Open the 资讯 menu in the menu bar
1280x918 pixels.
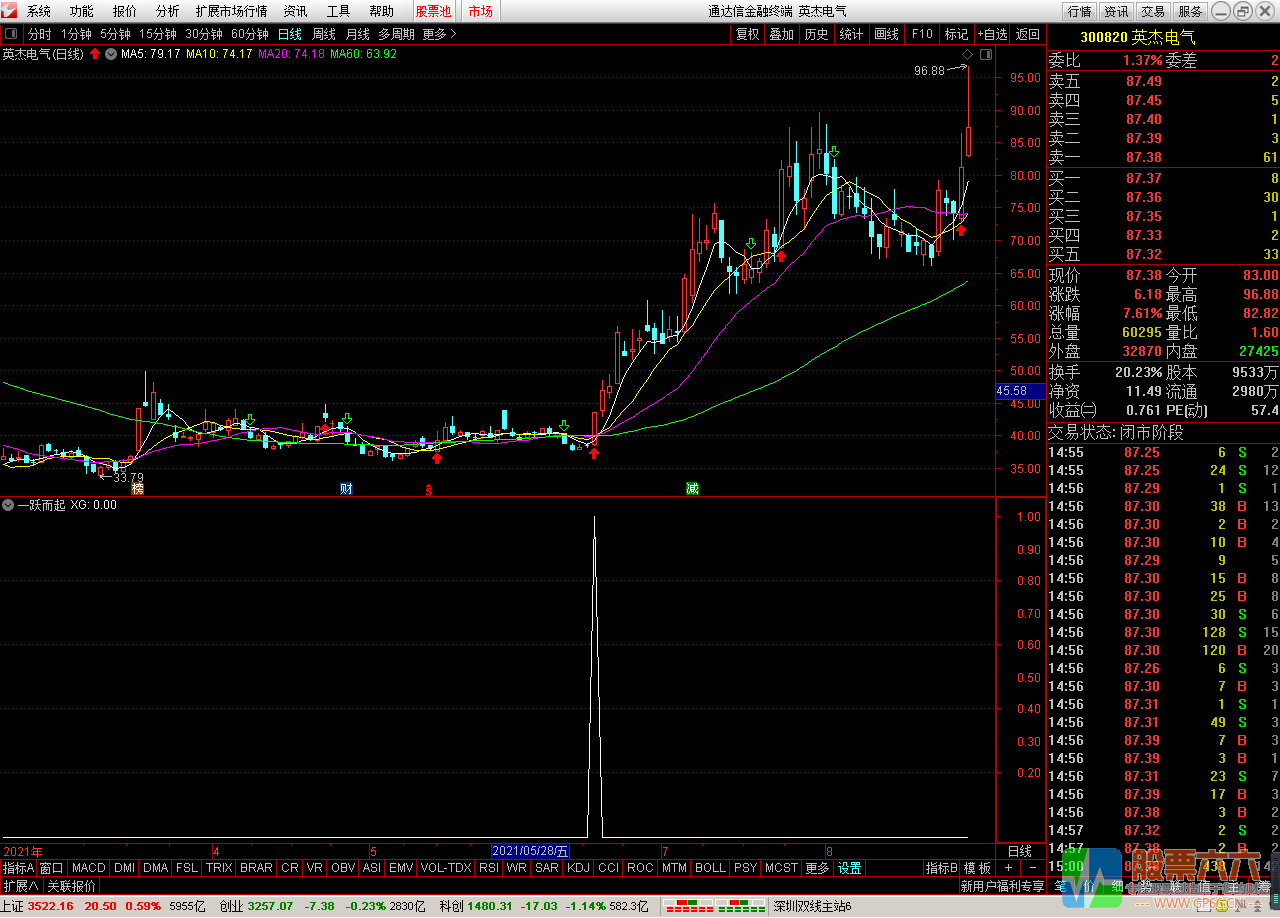295,12
